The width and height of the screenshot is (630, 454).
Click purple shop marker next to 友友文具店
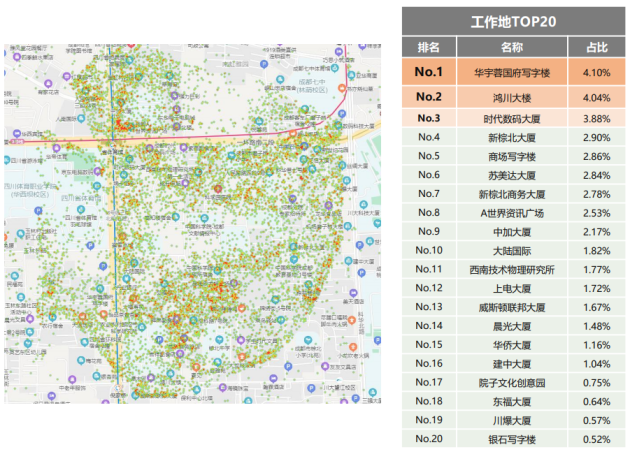[325, 366]
